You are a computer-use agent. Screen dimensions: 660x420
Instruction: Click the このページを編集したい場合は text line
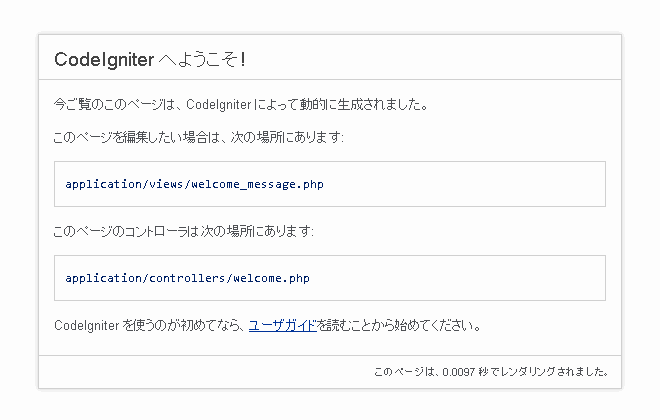199,137
